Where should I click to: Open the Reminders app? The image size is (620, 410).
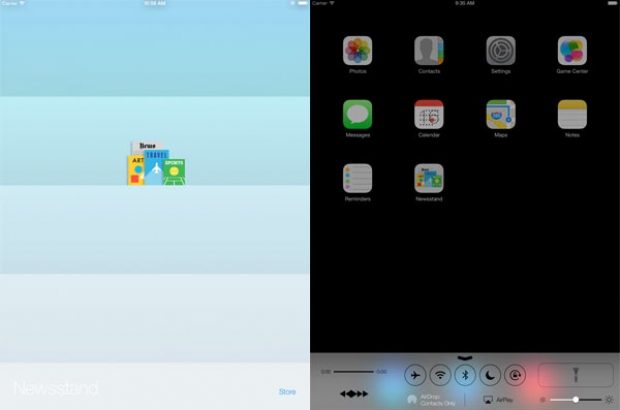click(357, 178)
